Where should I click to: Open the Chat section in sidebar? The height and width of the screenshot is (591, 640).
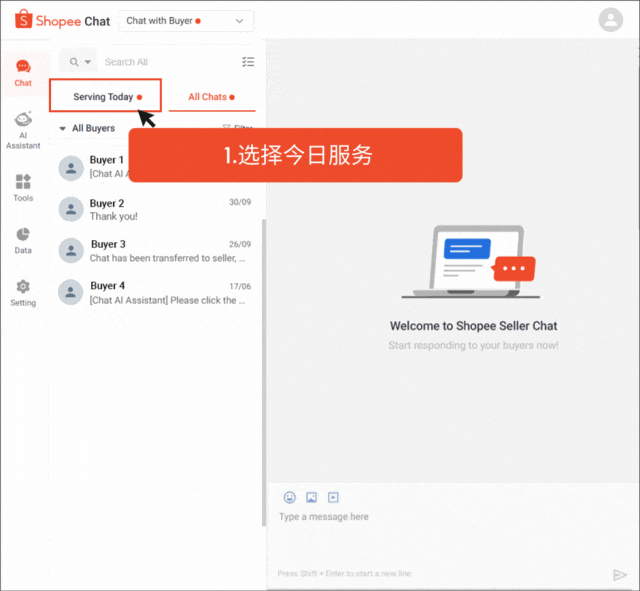pyautogui.click(x=23, y=73)
